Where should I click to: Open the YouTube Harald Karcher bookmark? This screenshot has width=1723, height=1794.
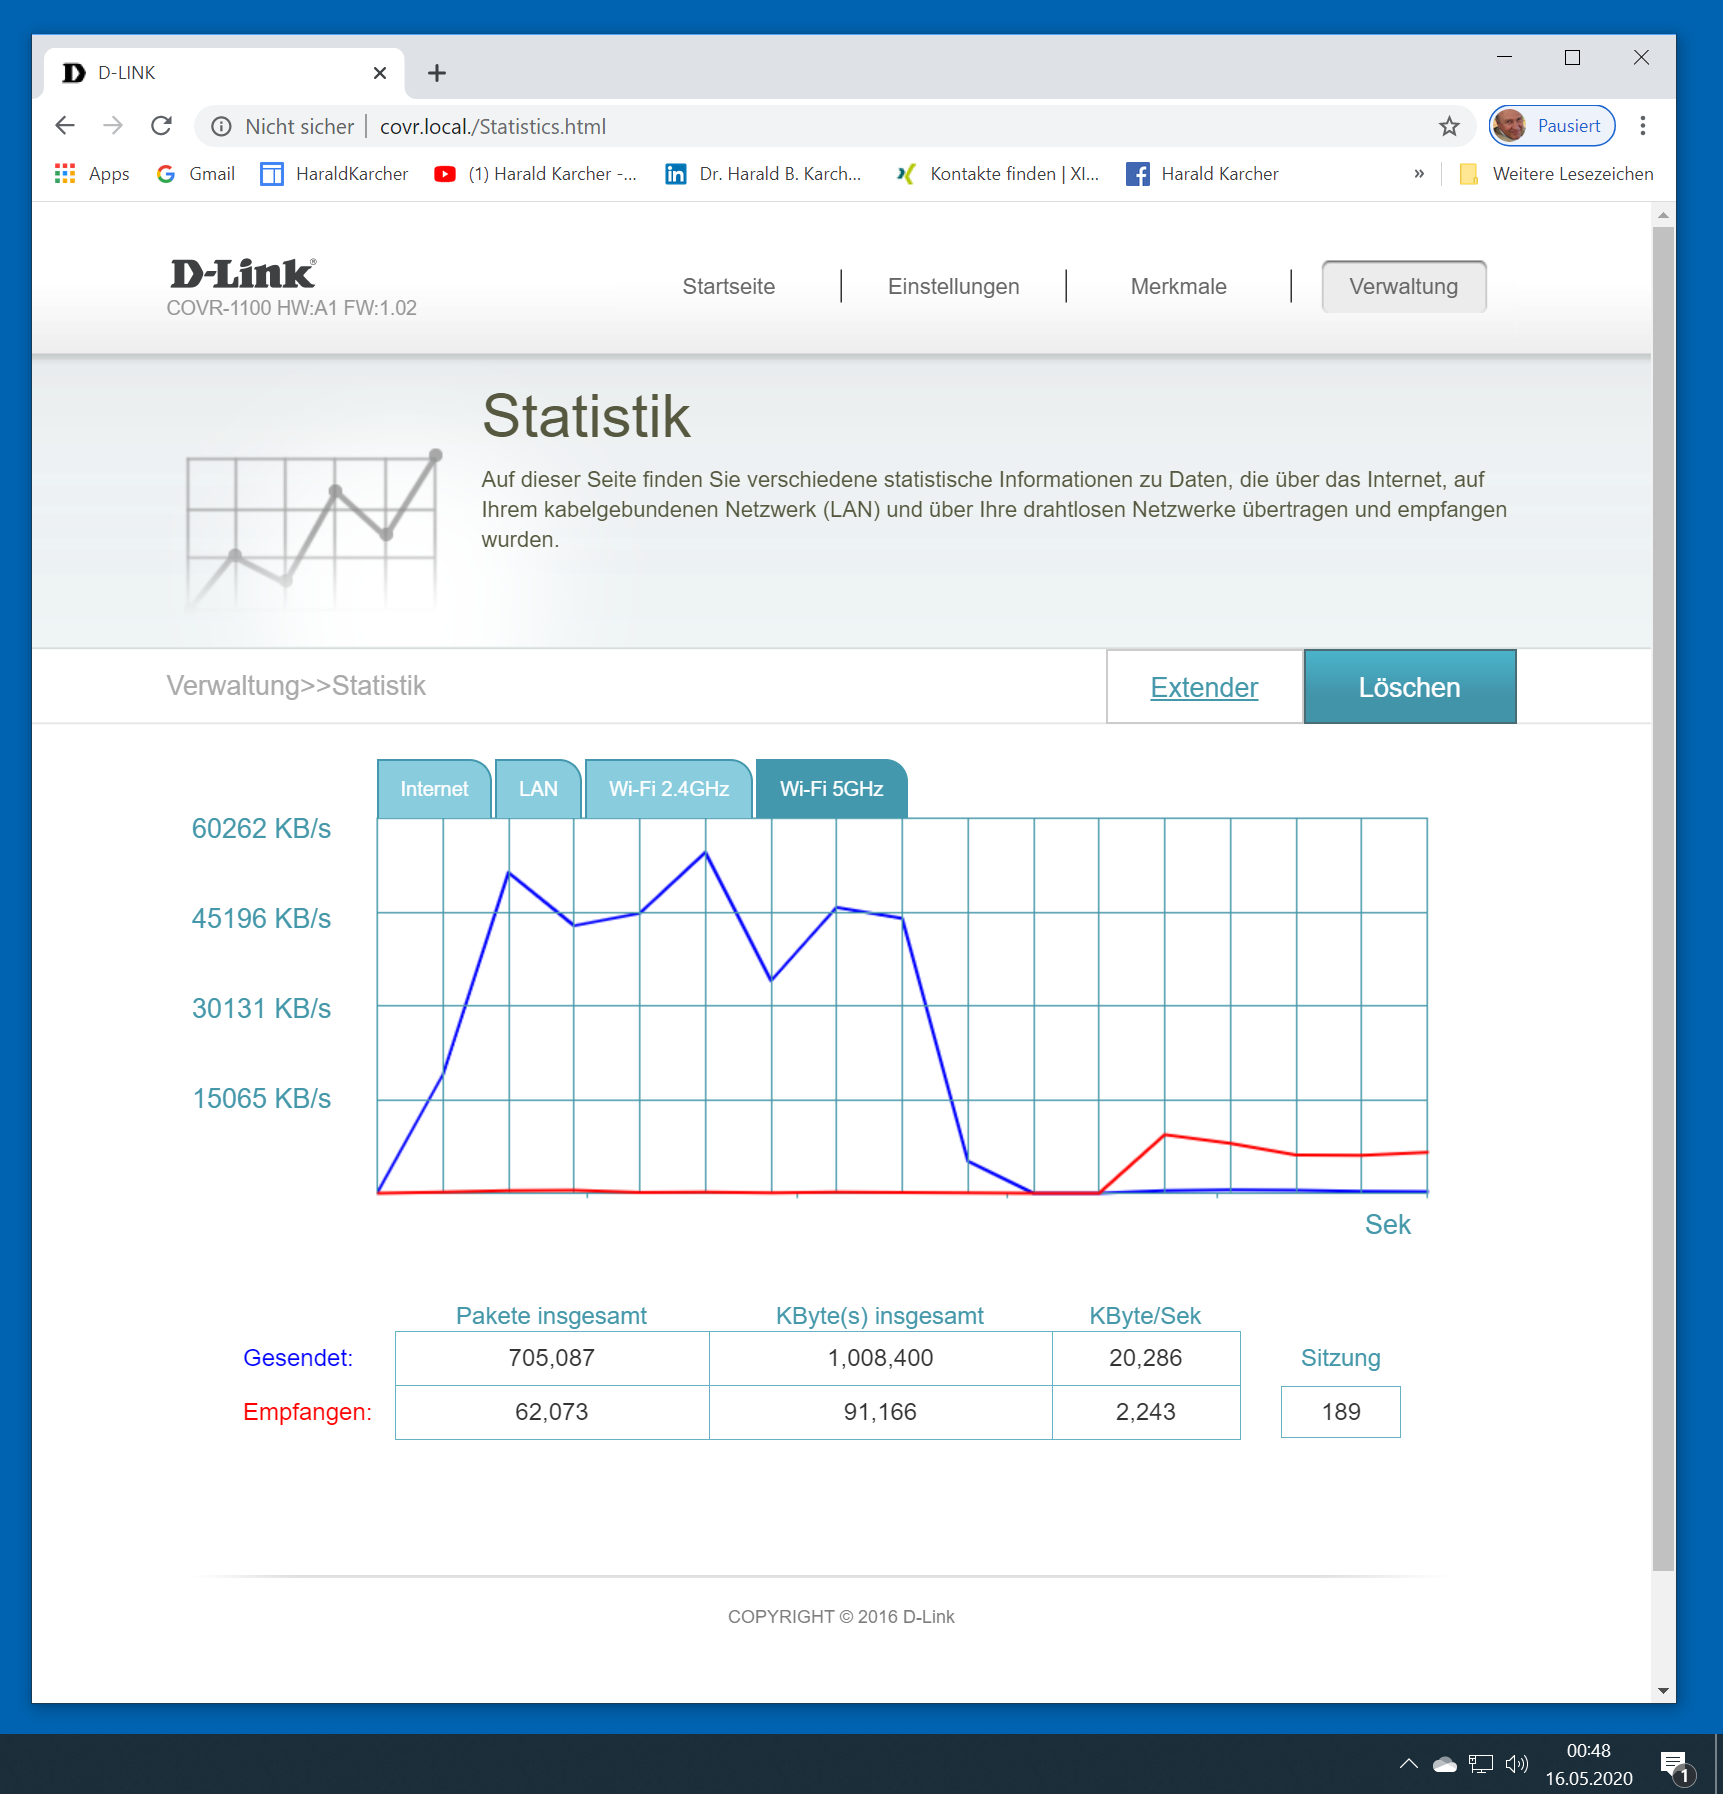click(x=535, y=174)
